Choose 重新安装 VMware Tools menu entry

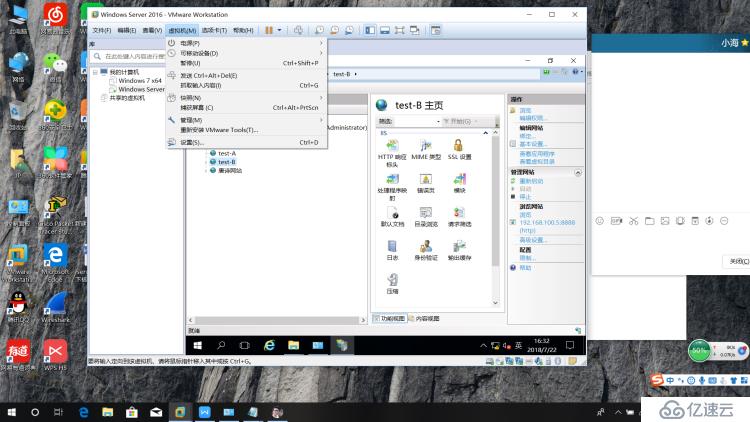(x=247, y=130)
